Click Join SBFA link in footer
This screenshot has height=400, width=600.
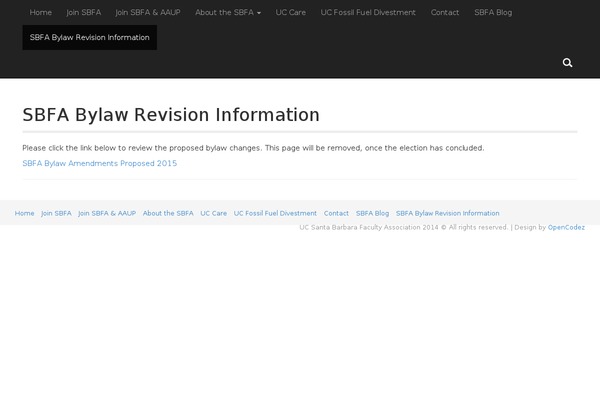click(56, 213)
